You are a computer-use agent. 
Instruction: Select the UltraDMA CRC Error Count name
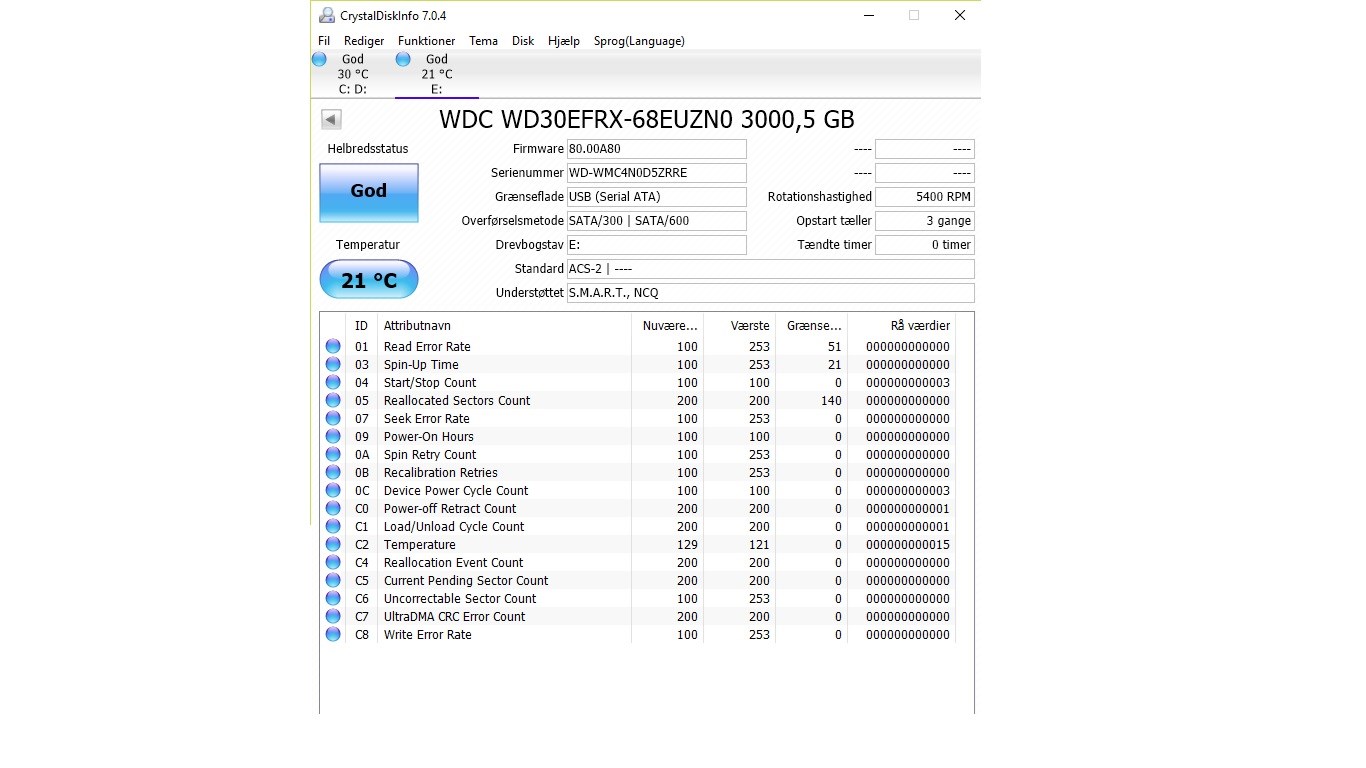click(x=454, y=617)
